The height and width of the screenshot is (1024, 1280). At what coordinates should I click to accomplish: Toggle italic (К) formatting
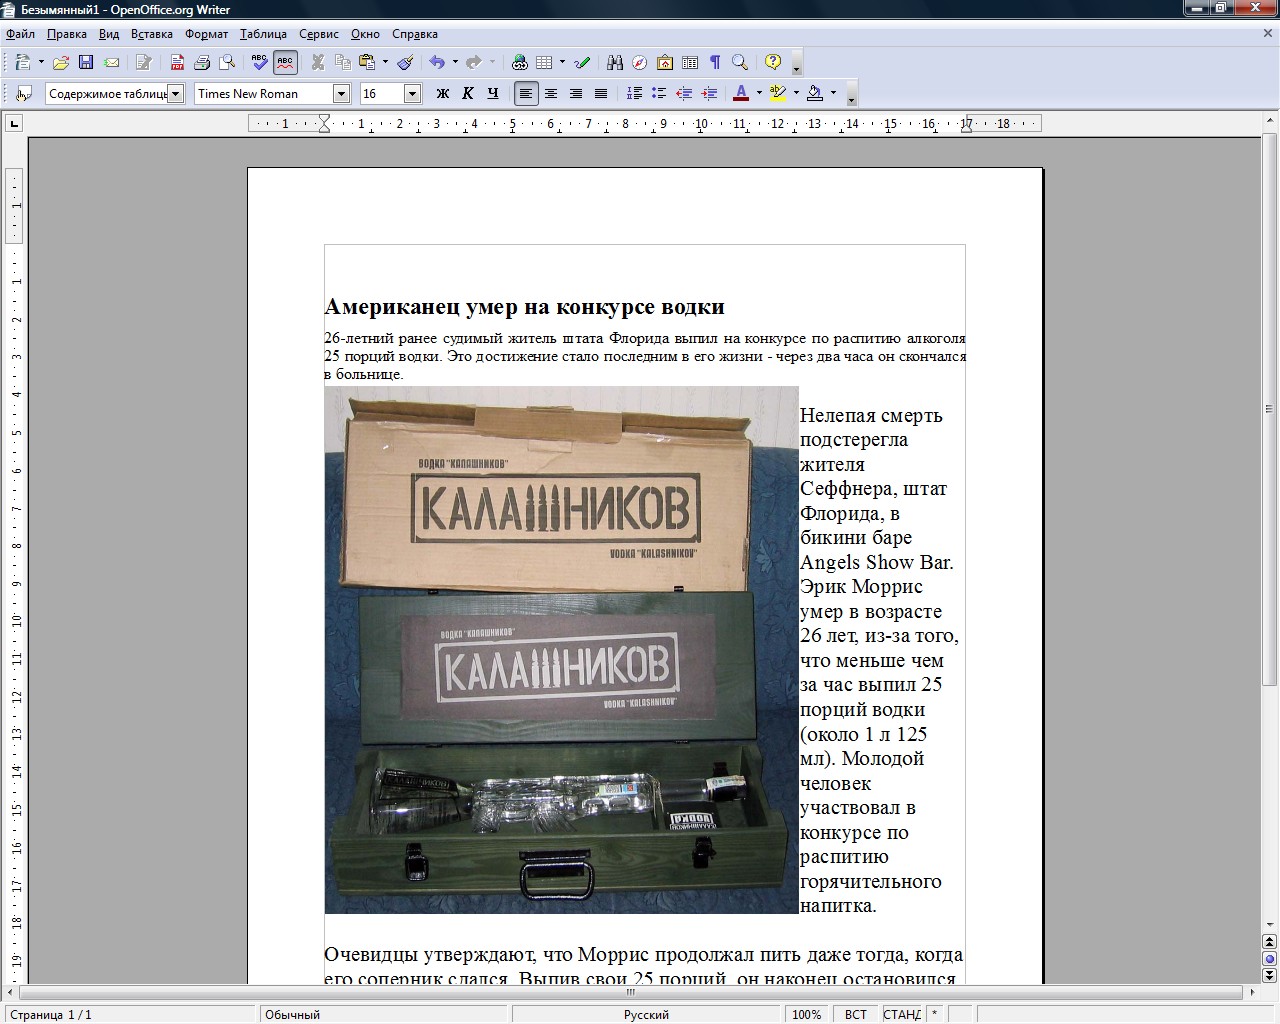point(468,93)
